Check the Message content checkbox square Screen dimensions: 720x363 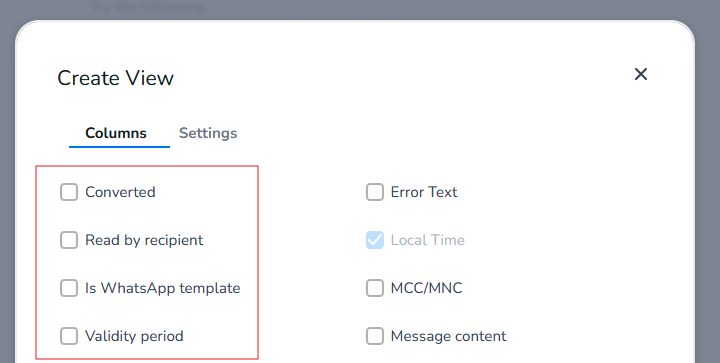click(375, 336)
